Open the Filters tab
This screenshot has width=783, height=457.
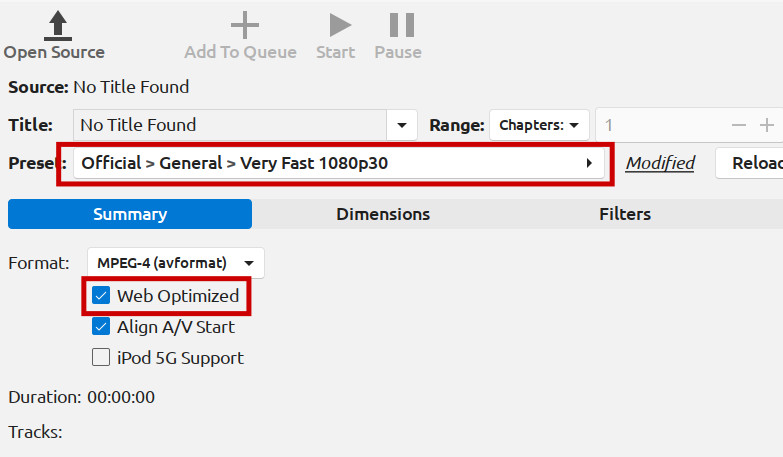point(625,214)
